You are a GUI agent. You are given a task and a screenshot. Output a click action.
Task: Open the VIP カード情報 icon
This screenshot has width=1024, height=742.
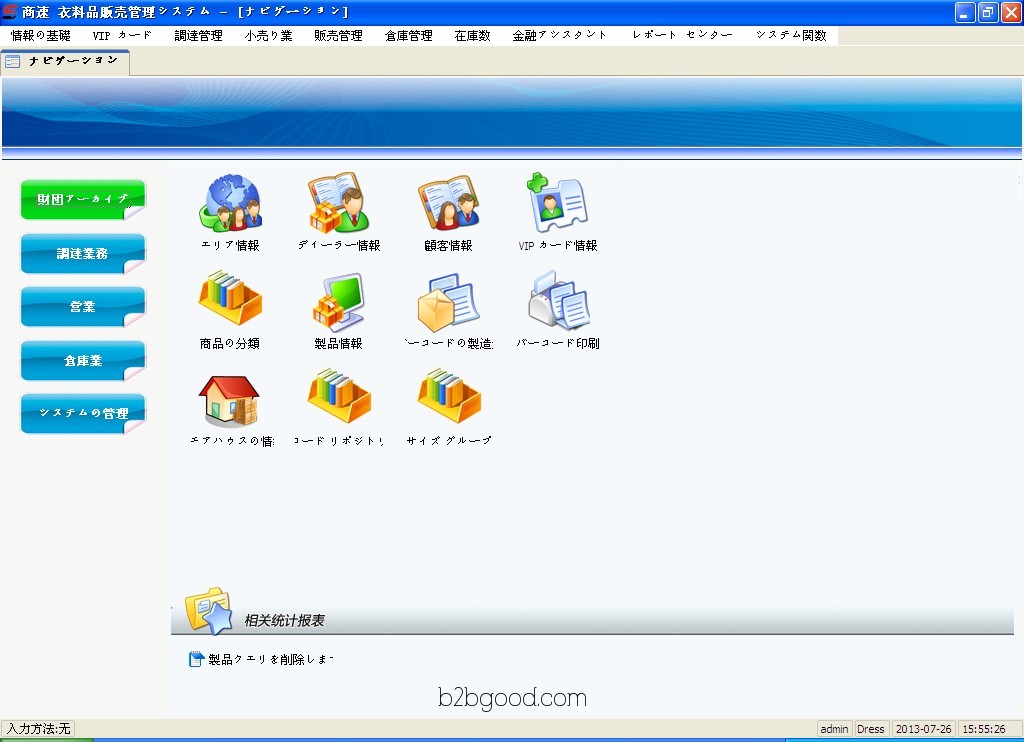pos(557,204)
